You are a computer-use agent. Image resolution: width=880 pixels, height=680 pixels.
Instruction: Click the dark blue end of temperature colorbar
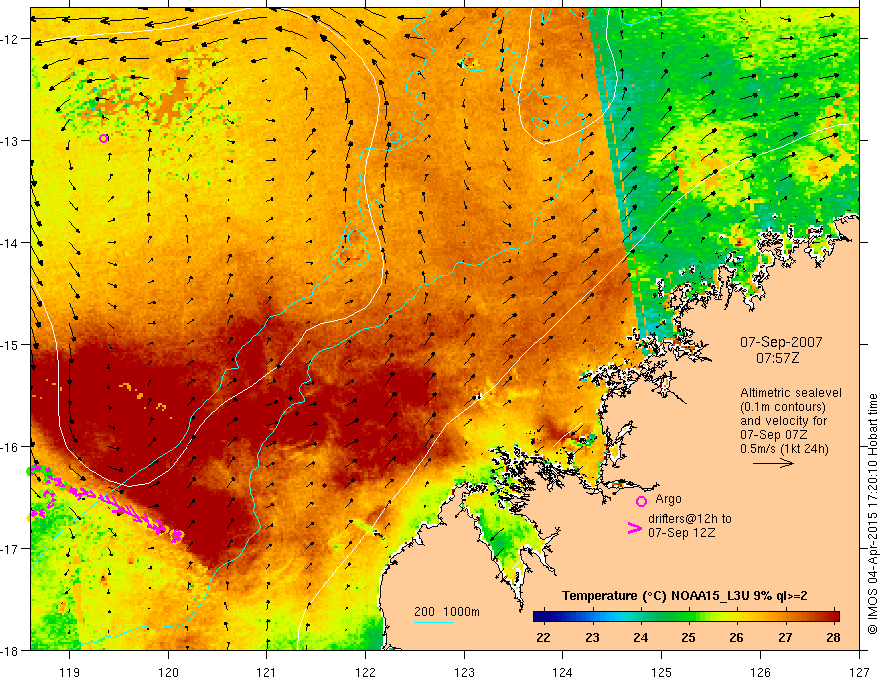[539, 616]
